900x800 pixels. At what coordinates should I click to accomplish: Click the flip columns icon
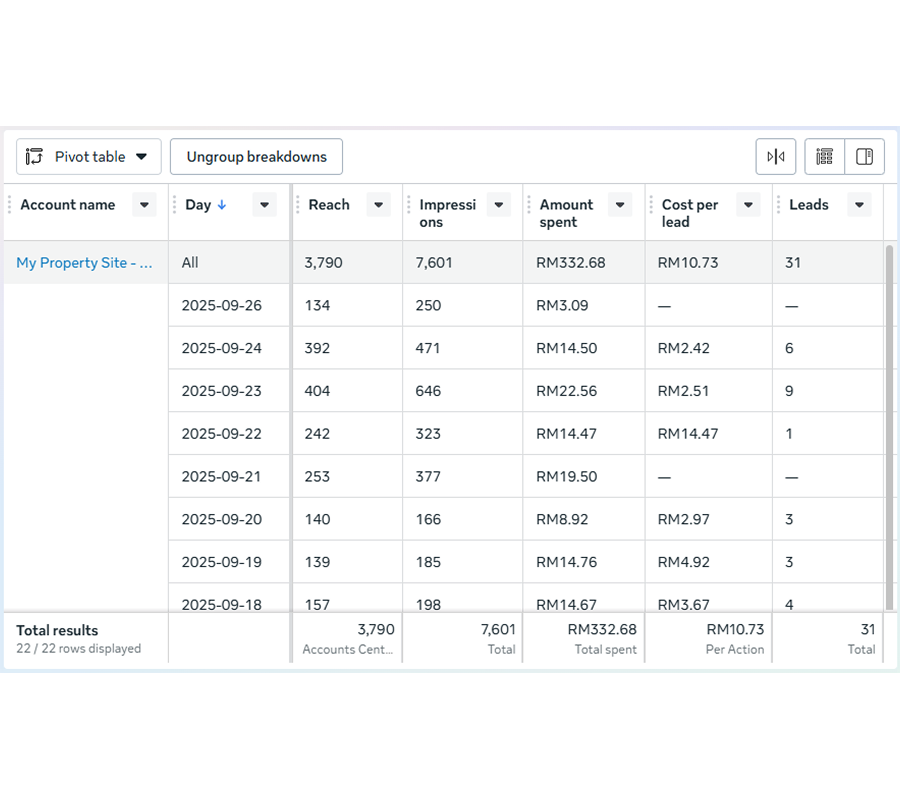pyautogui.click(x=776, y=156)
